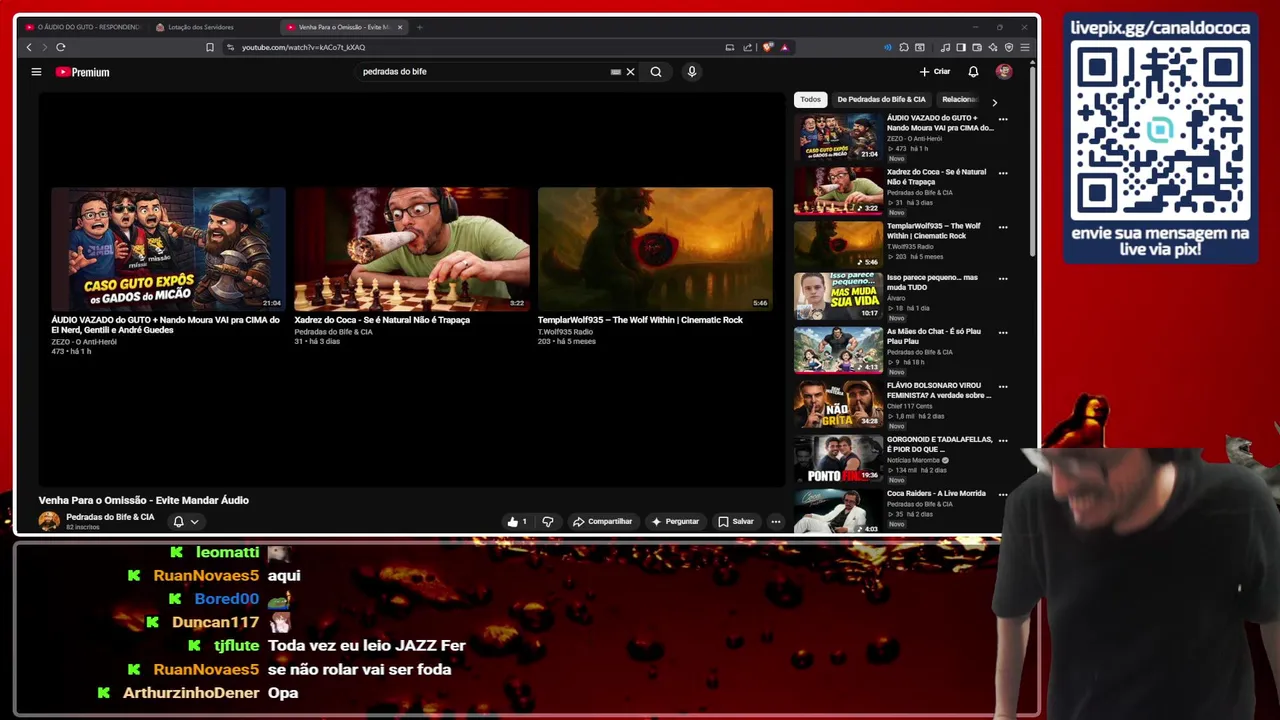Viewport: 1280px width, 720px height.
Task: Click ZEZO - O Anti-Herói channel under end-screen video
Action: coord(84,342)
